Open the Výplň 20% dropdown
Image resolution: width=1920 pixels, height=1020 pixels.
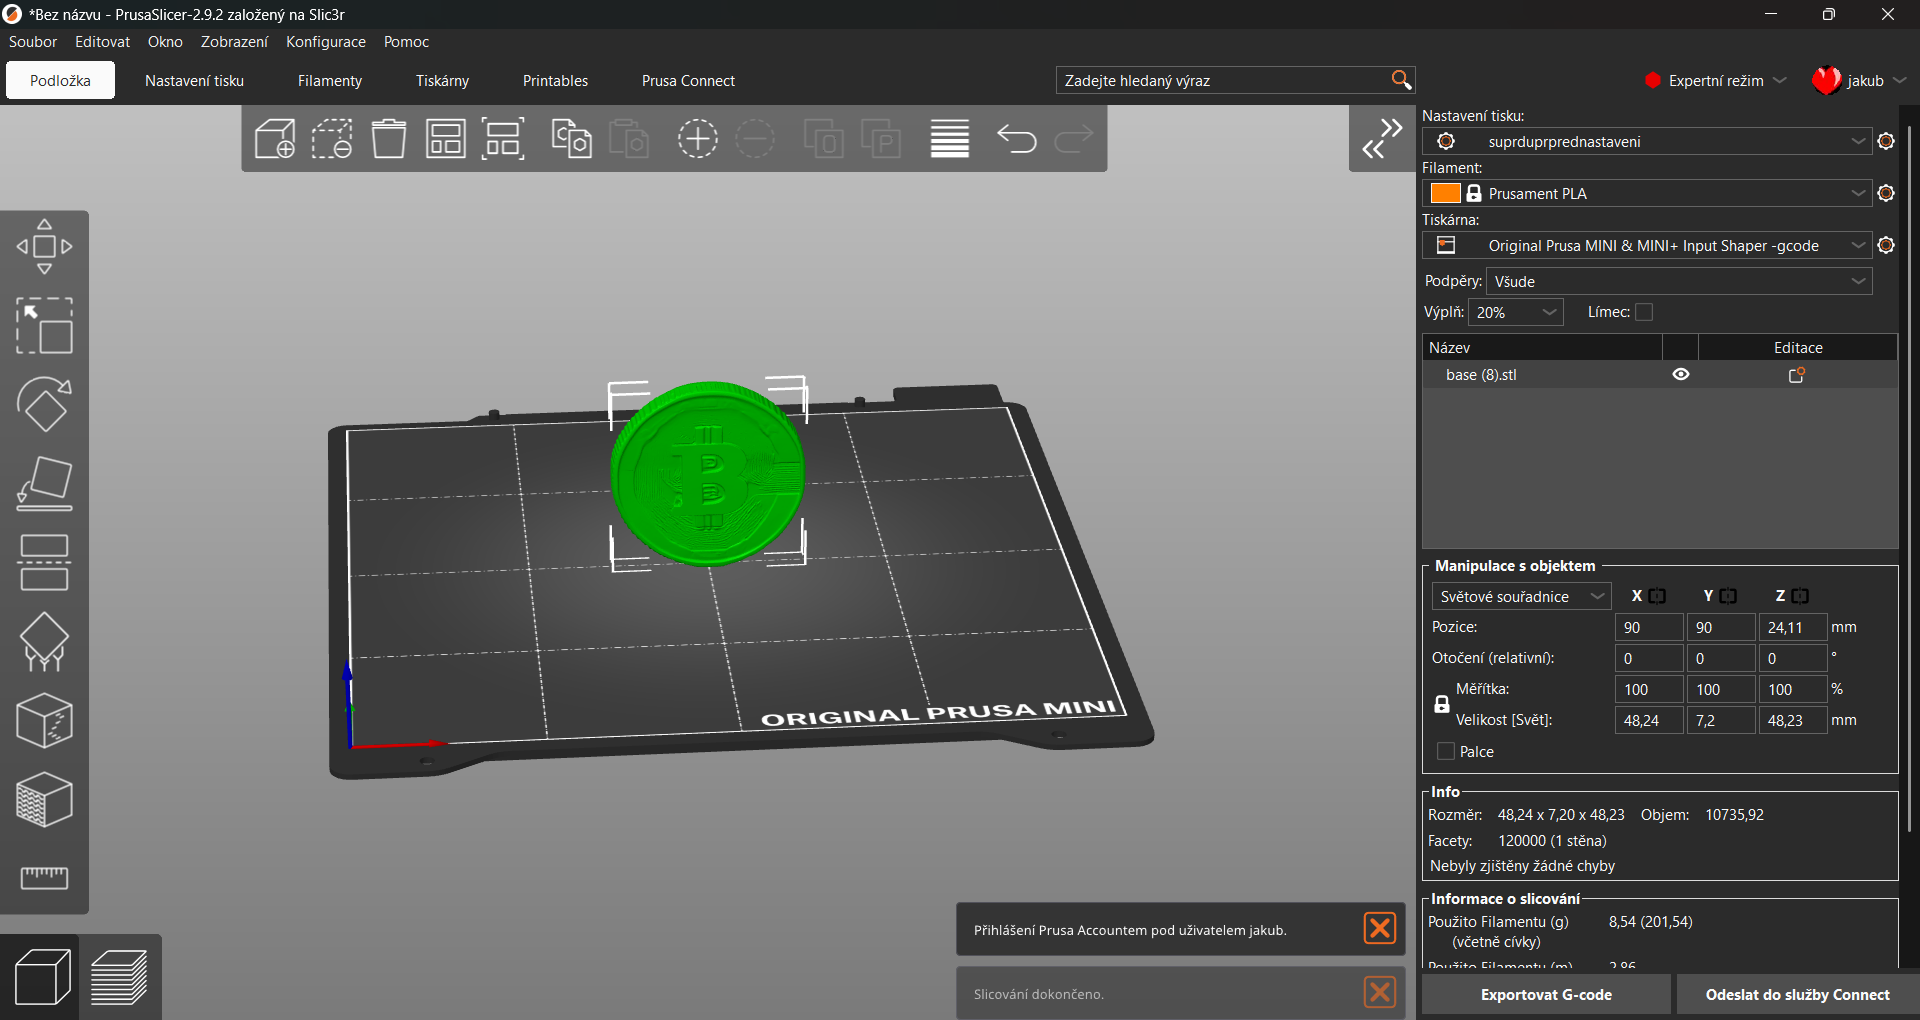1515,312
